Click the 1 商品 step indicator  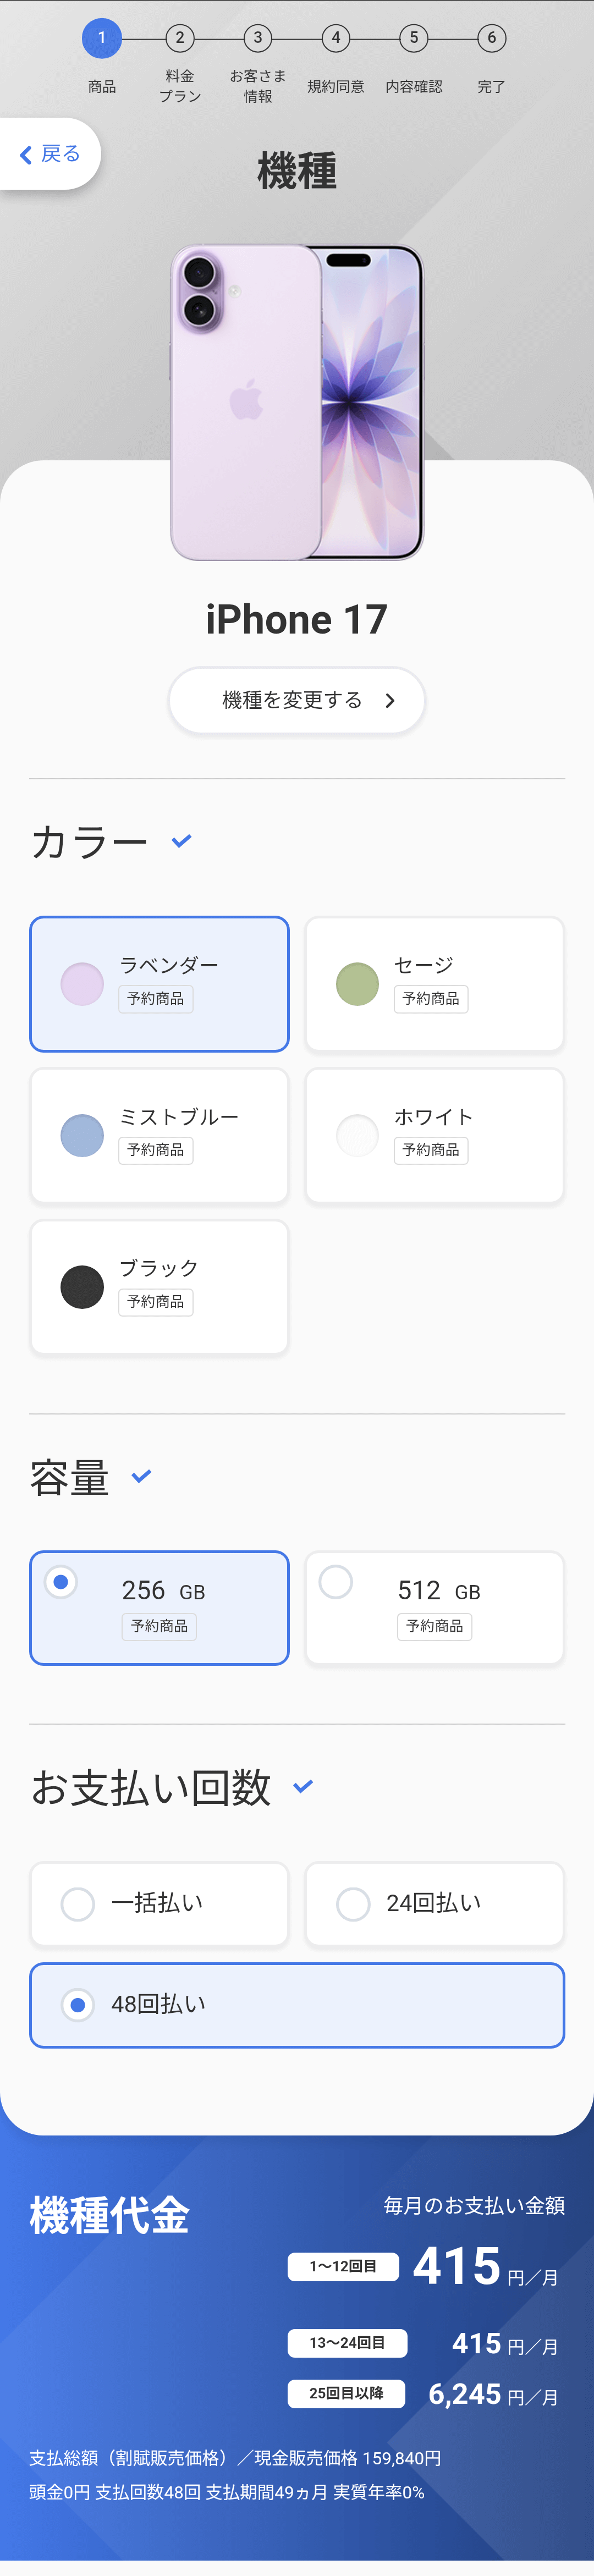pyautogui.click(x=101, y=39)
